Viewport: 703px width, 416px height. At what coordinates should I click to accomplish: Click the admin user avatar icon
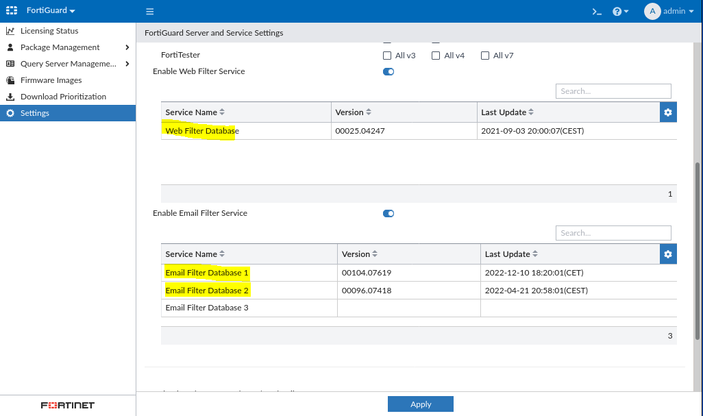click(x=653, y=11)
